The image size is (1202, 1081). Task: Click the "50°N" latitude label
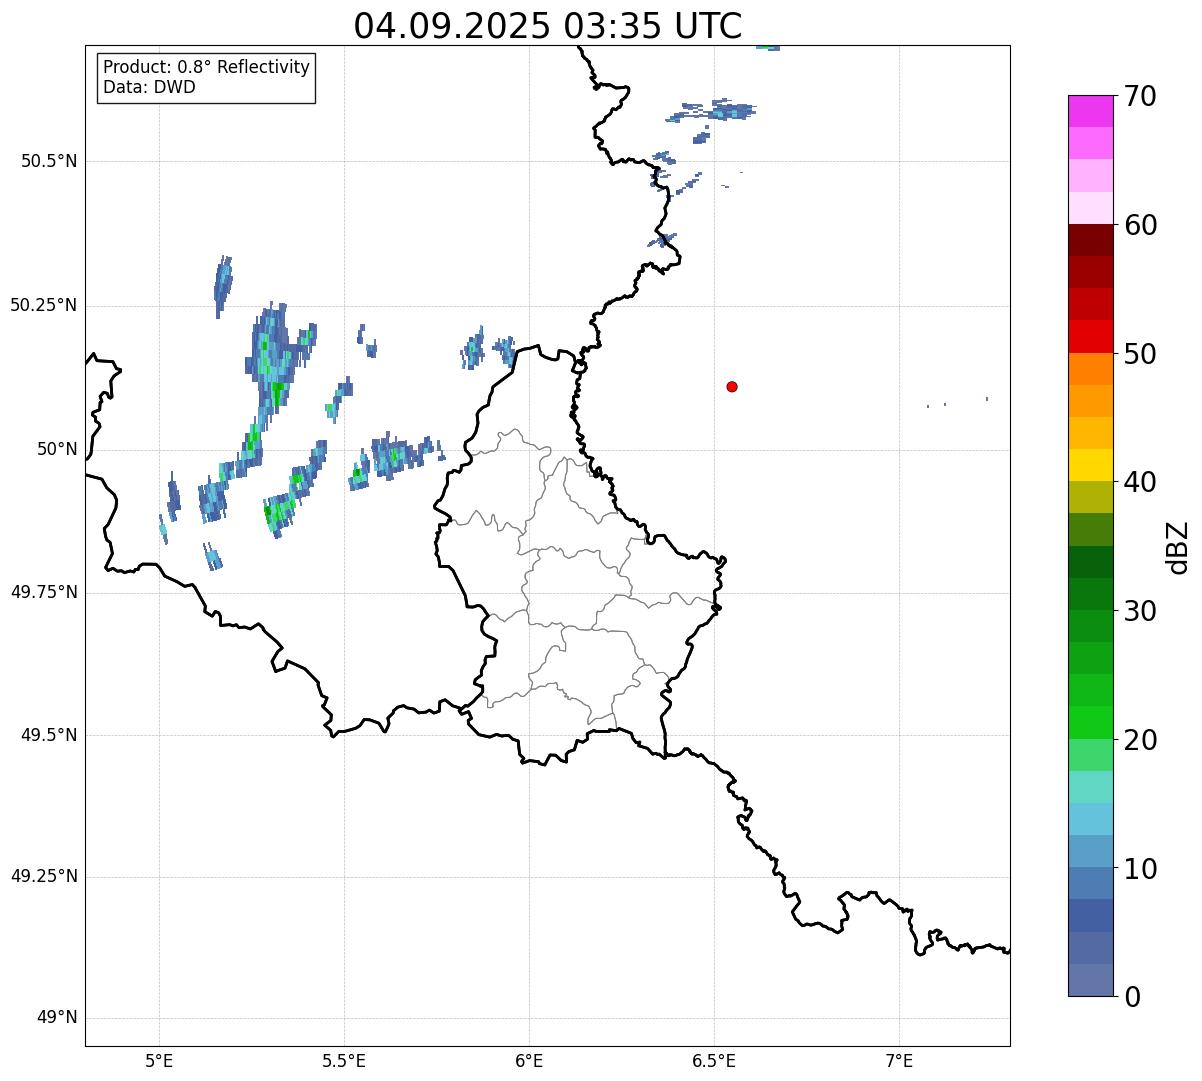click(x=58, y=449)
